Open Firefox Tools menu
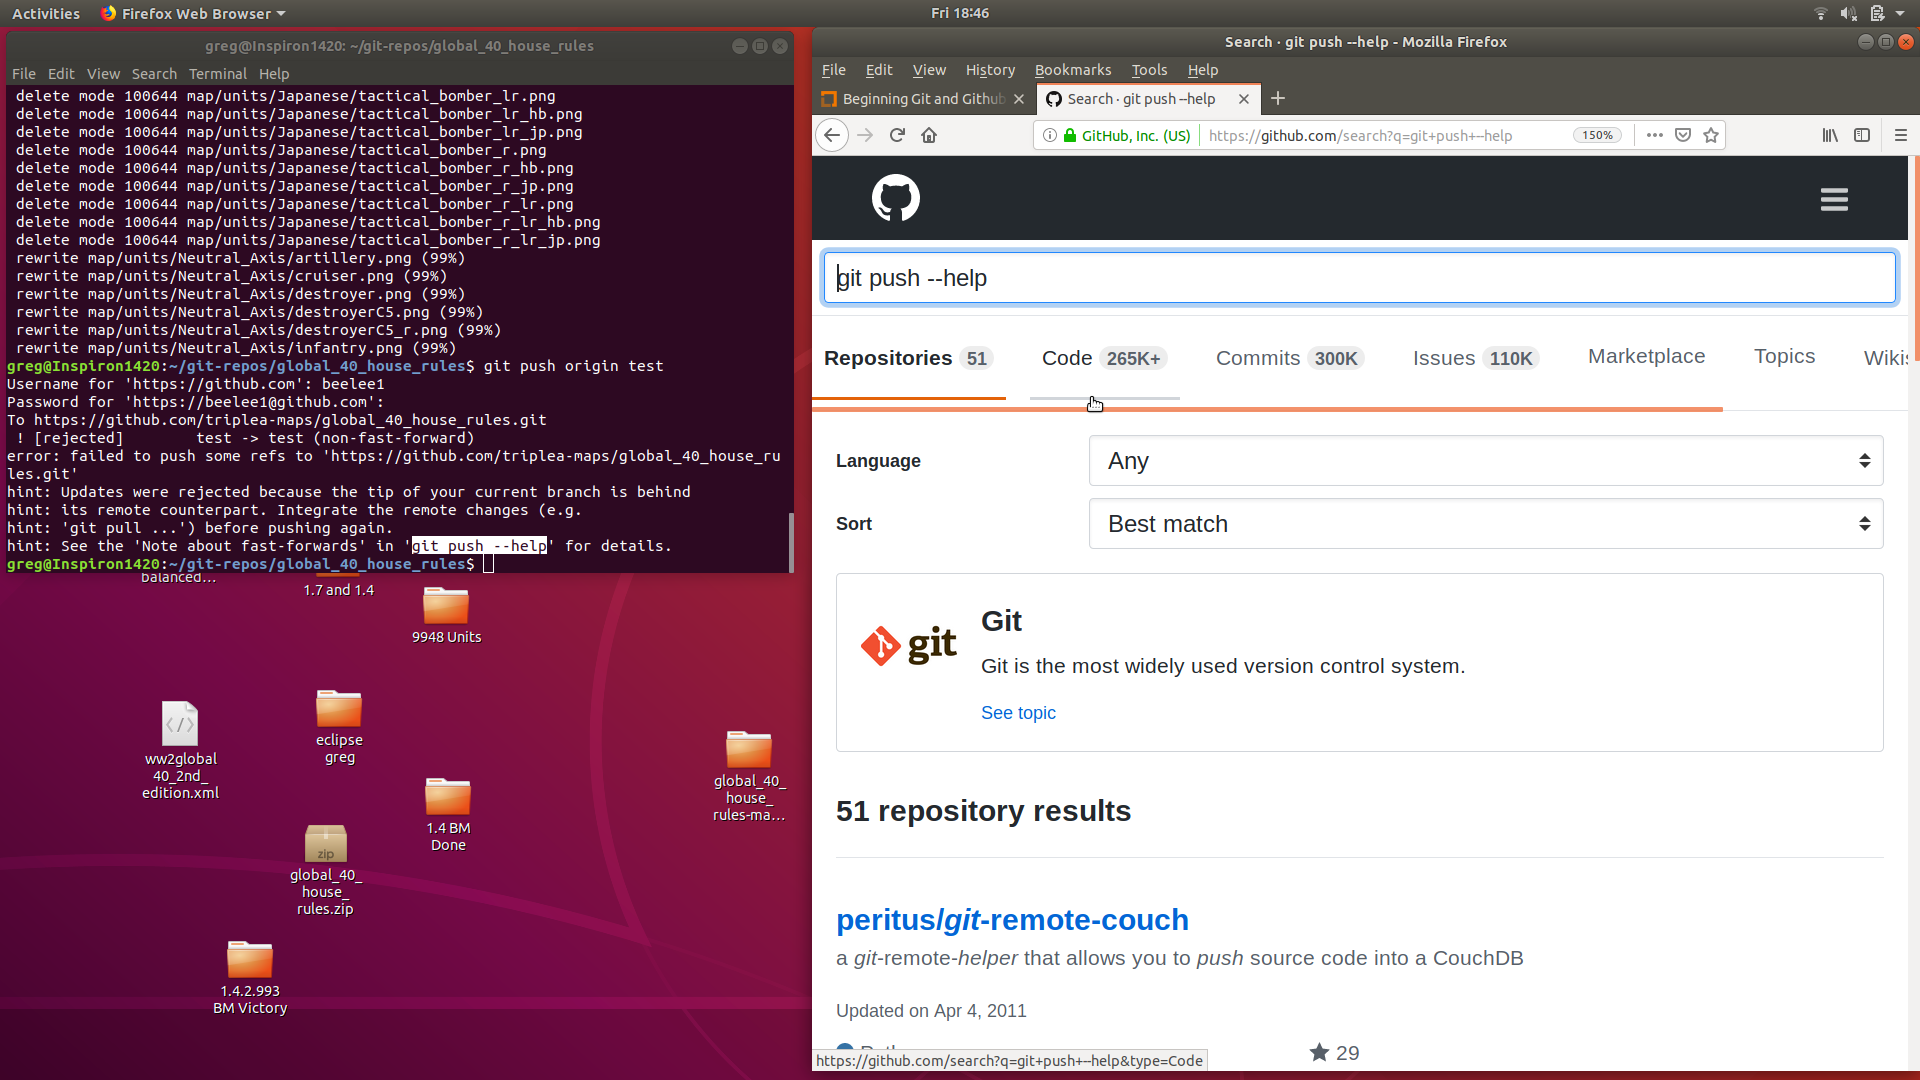 coord(1149,70)
